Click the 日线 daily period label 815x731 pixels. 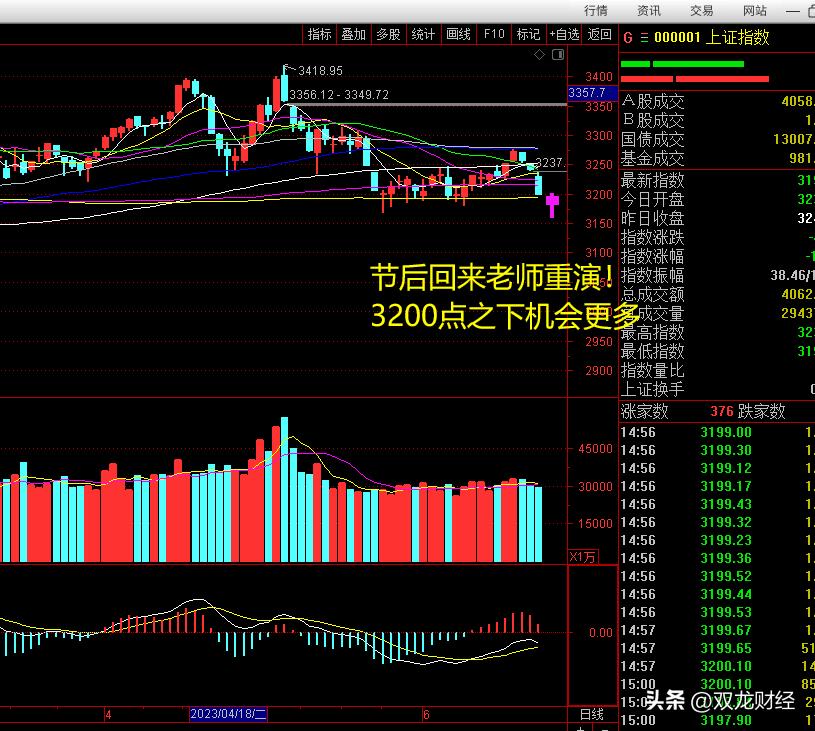591,714
